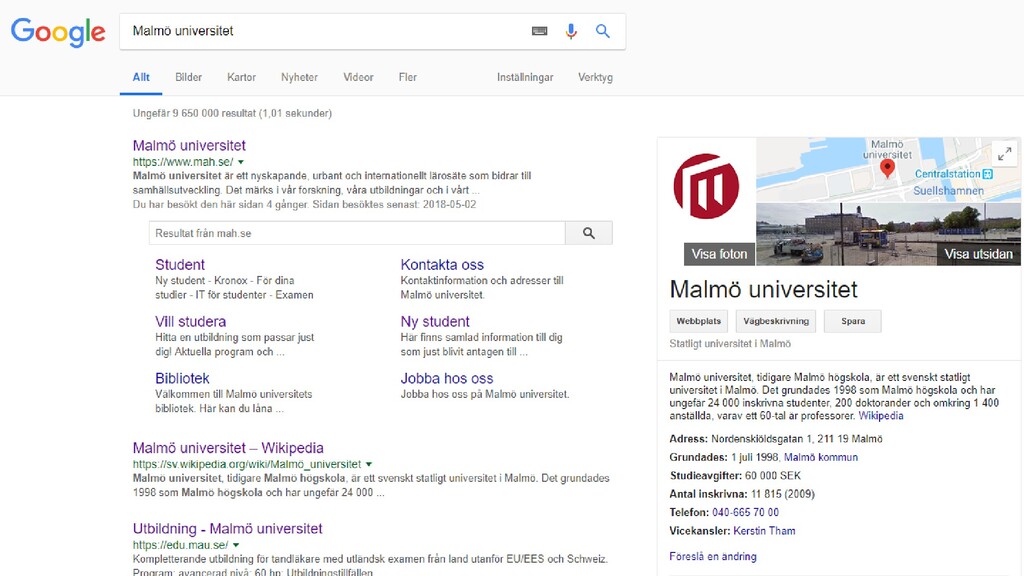The image size is (1024, 576).
Task: Click the Antal inskrivna: 11 815 line
Action: pos(742,494)
